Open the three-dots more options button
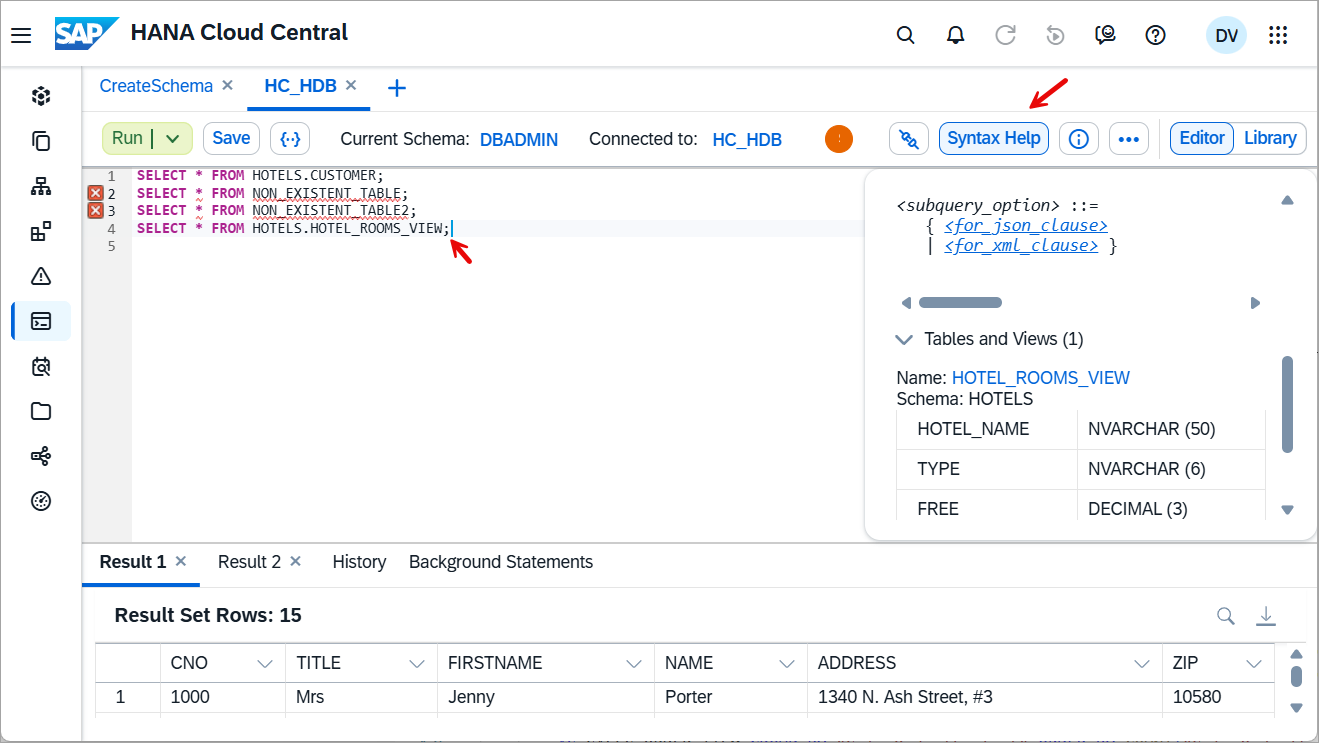The height and width of the screenshot is (743, 1319). [x=1128, y=139]
